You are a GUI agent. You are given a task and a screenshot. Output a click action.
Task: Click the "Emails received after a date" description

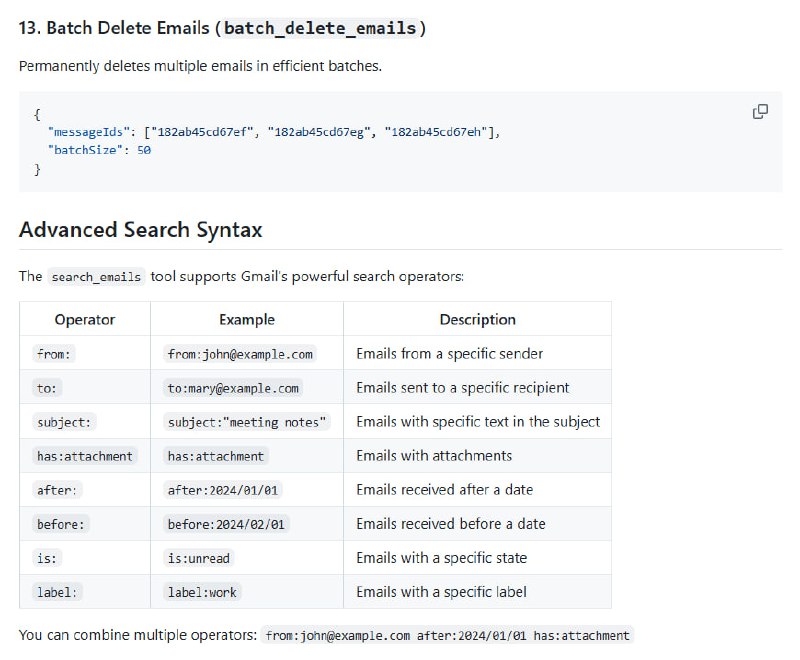tap(444, 490)
